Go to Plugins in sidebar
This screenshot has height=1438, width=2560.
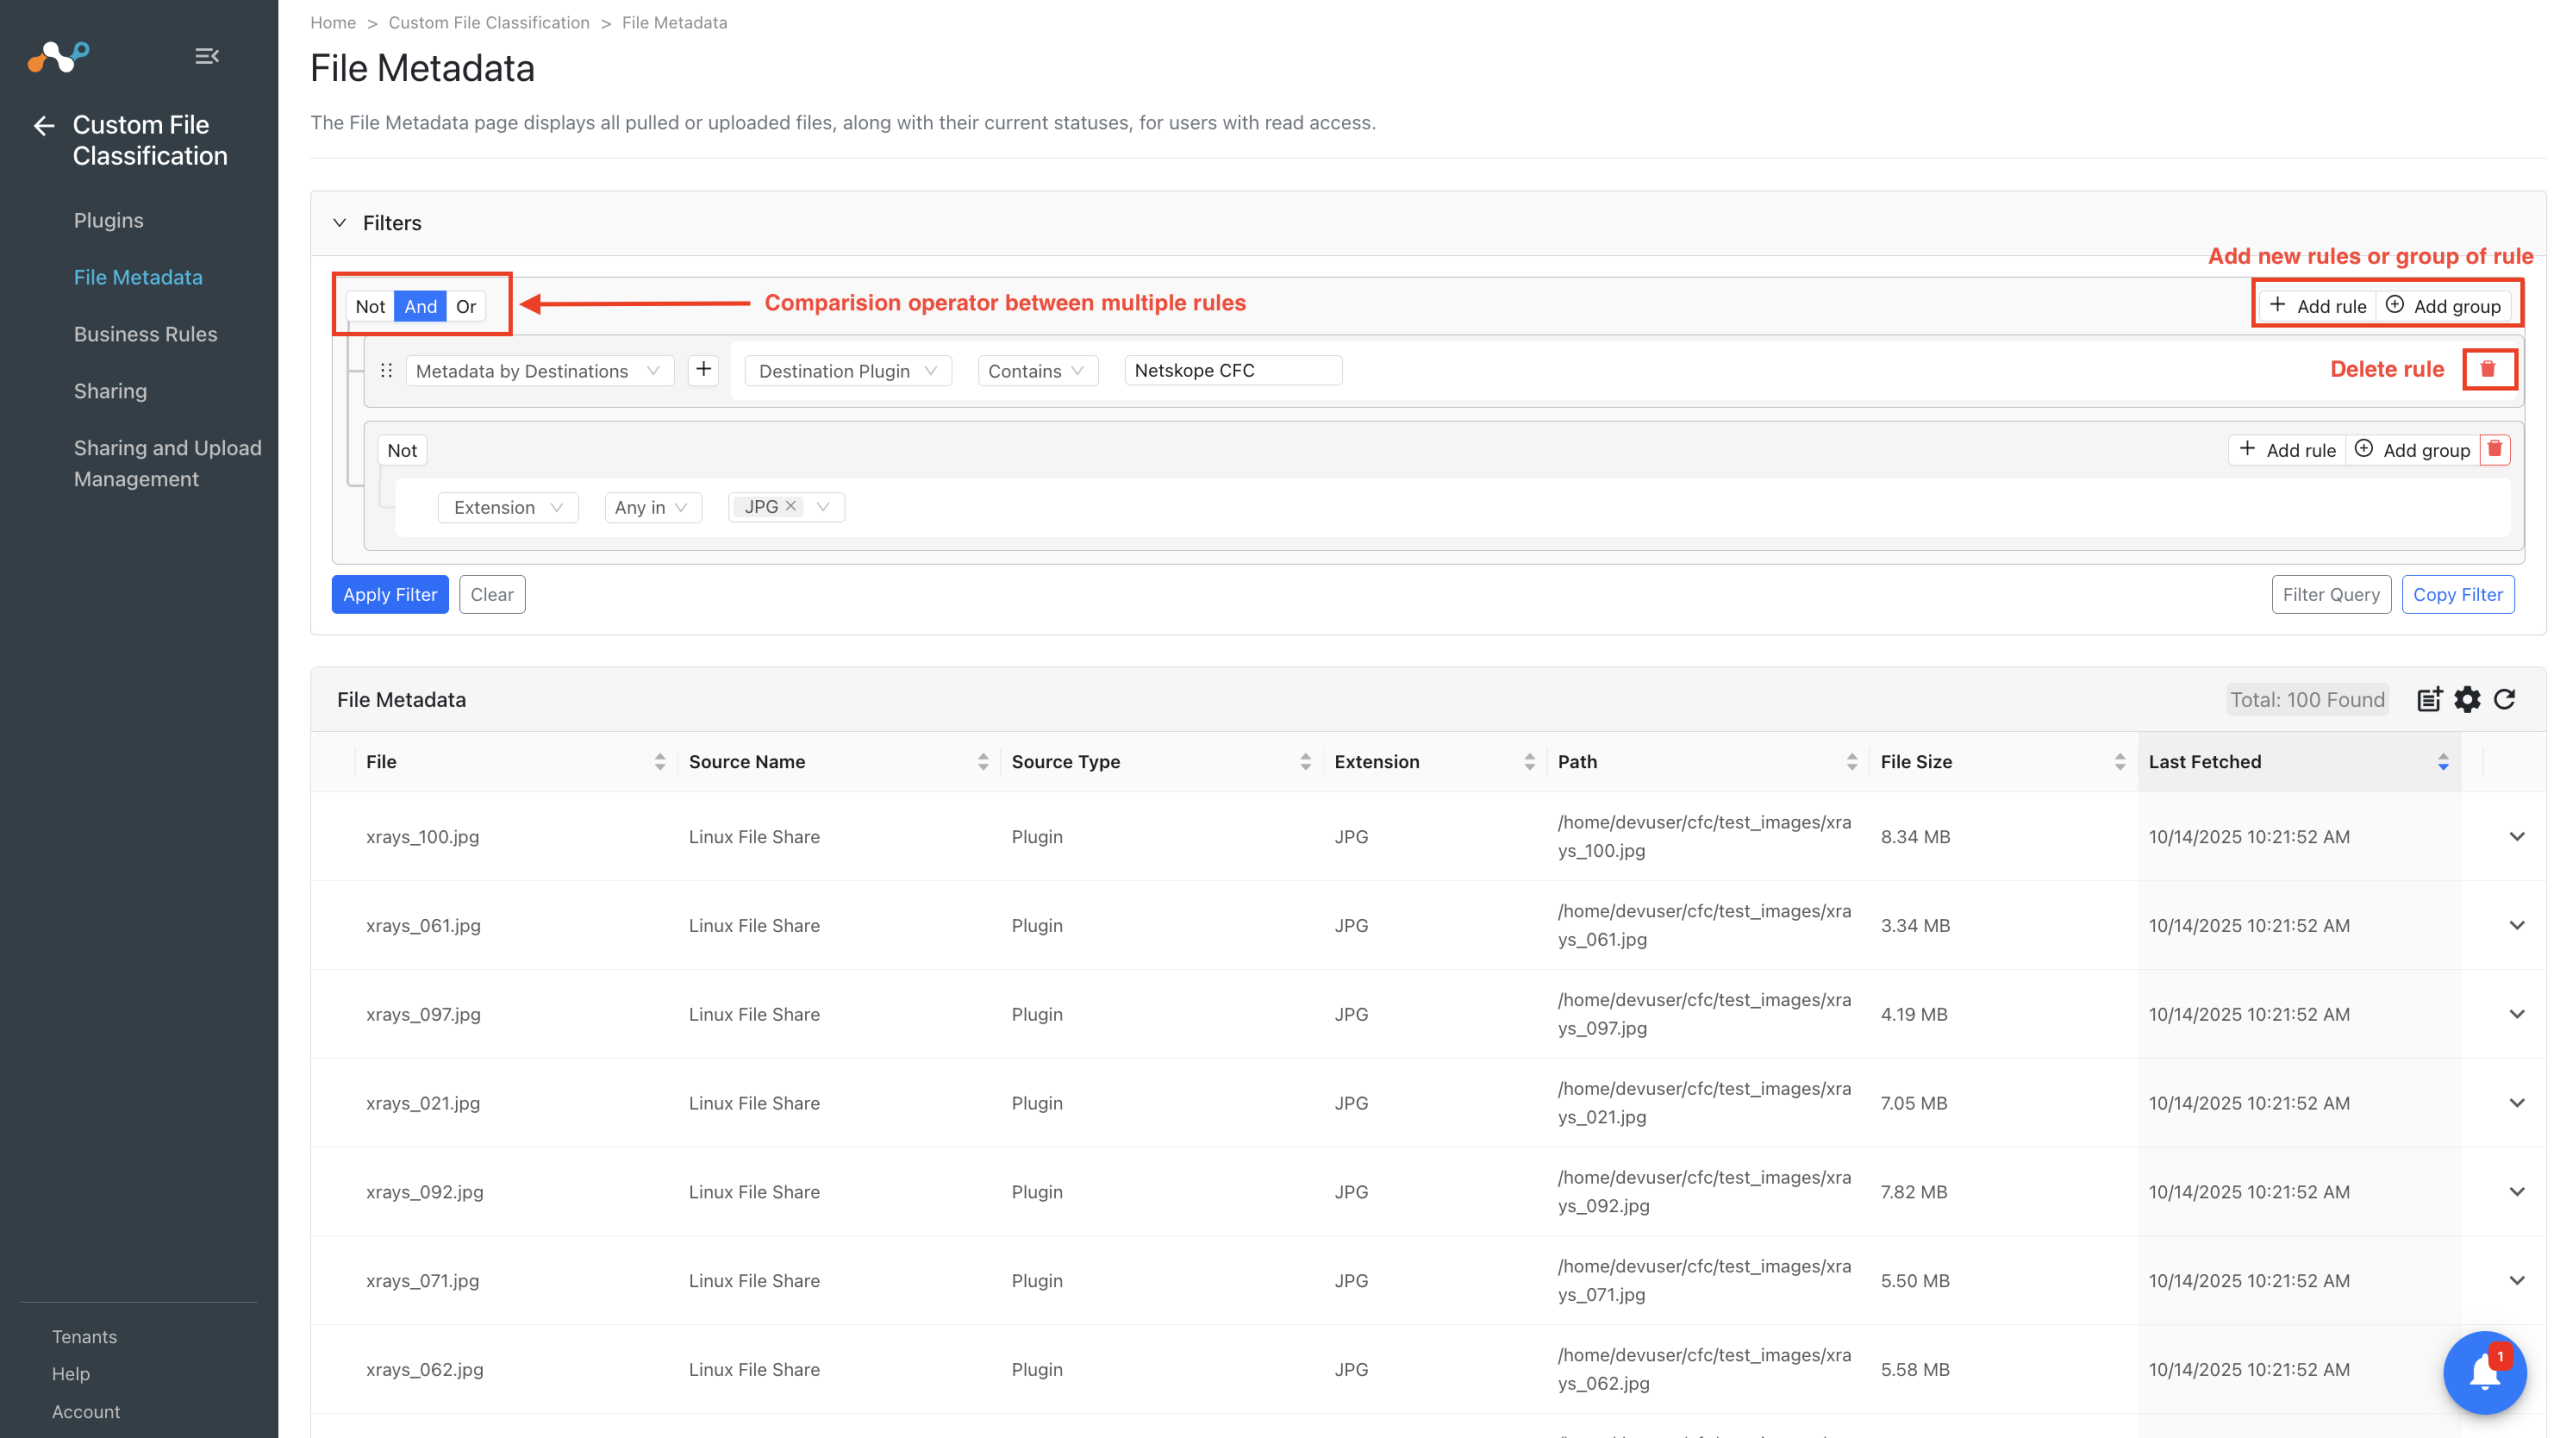click(x=108, y=221)
